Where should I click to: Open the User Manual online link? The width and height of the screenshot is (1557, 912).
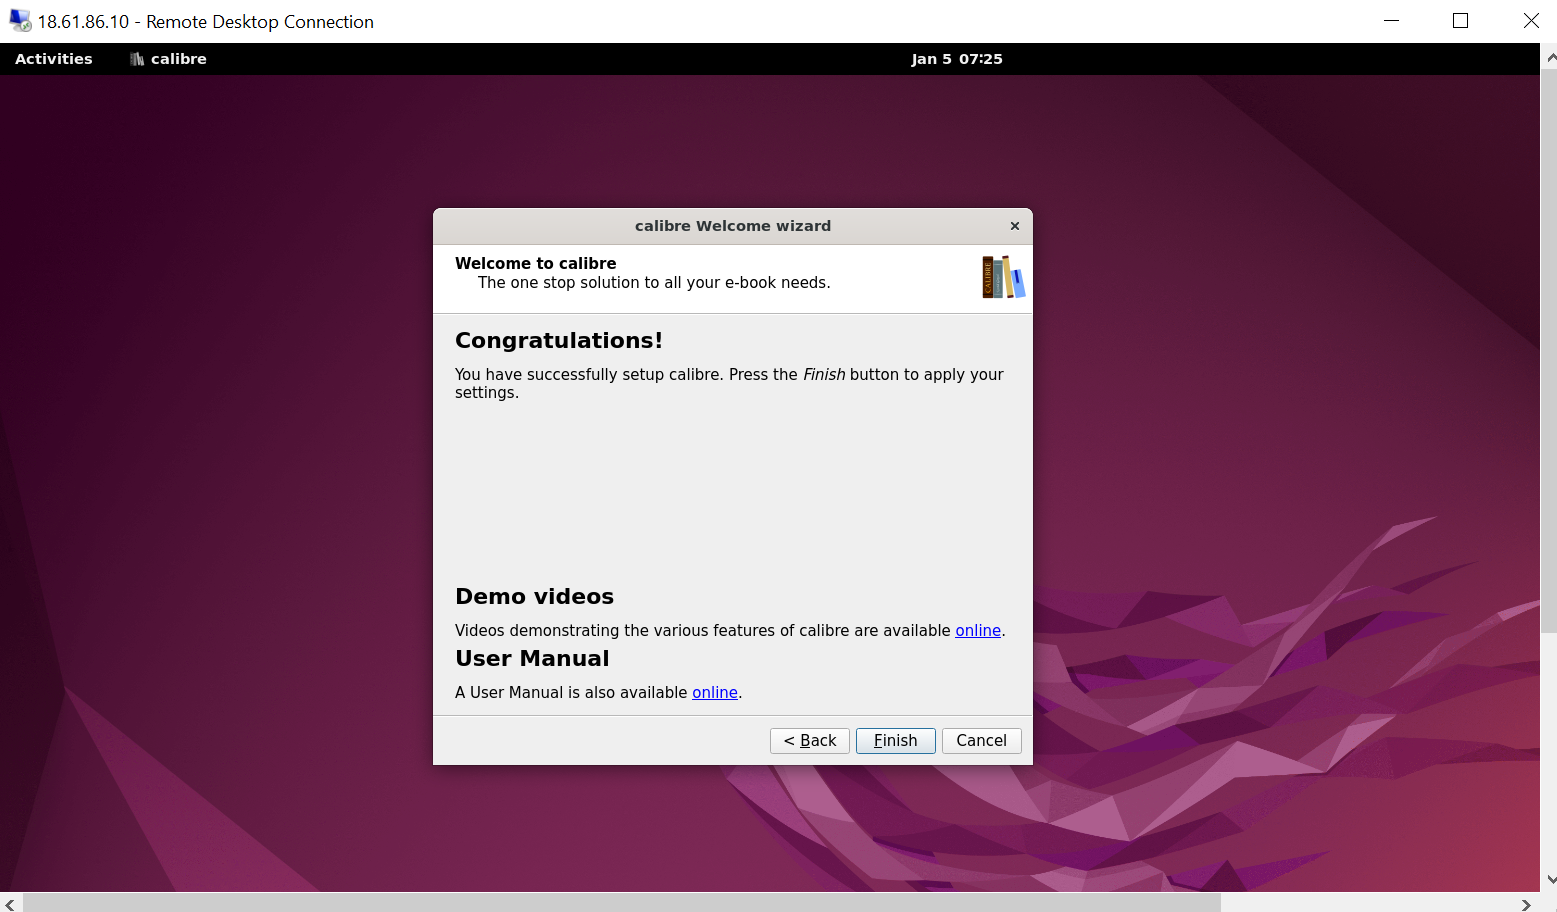[715, 692]
